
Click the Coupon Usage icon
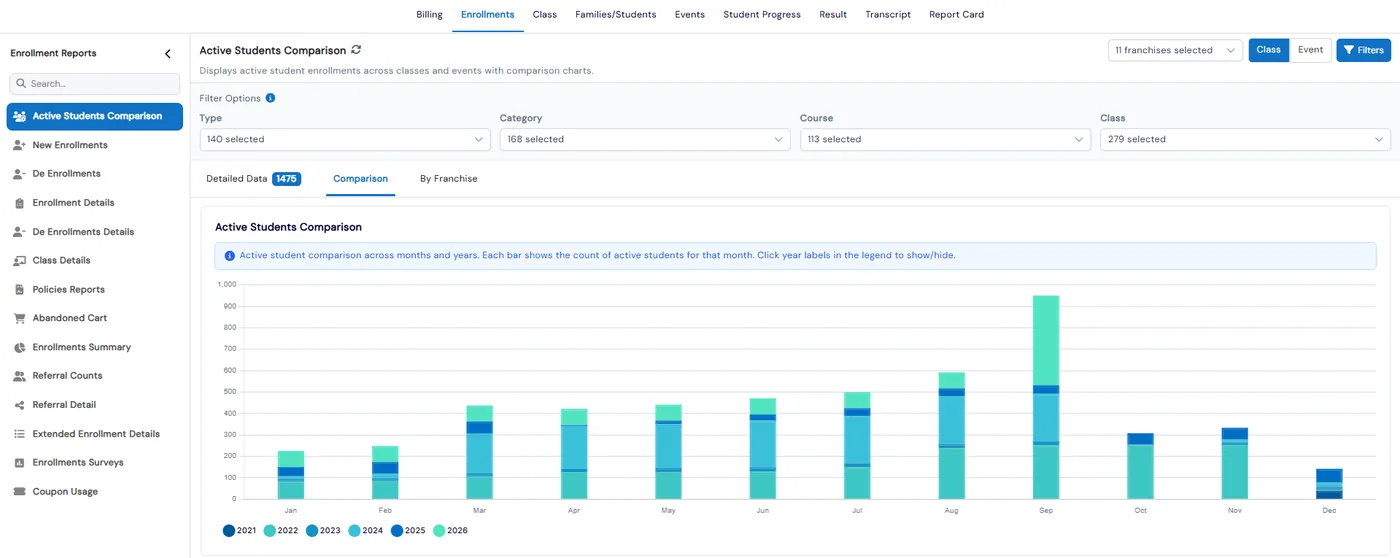click(20, 492)
